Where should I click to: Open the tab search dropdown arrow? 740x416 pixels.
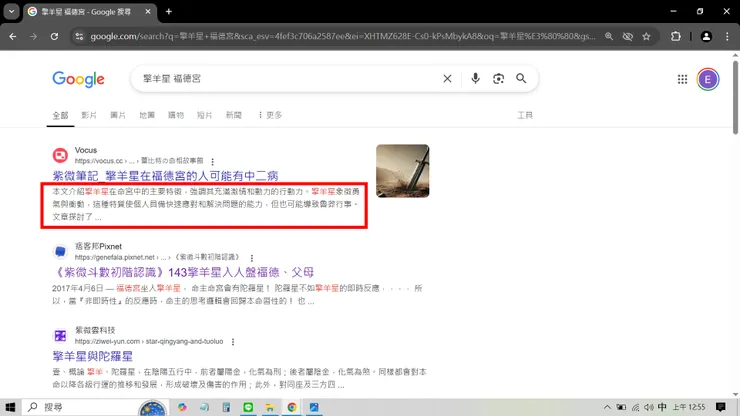pos(11,11)
